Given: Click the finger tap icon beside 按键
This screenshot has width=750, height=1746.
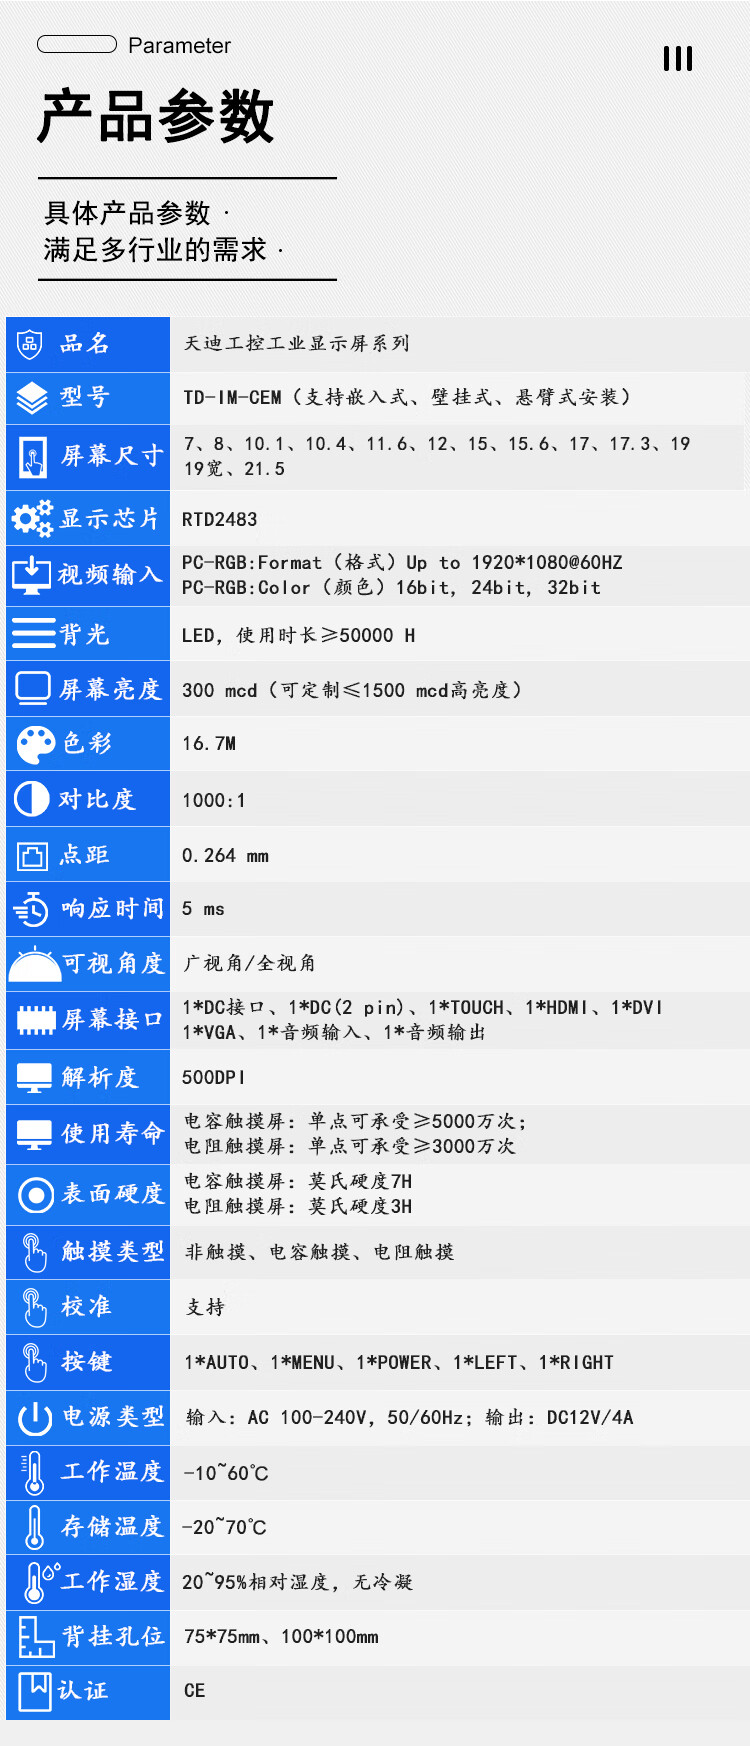Looking at the screenshot, I should (34, 1362).
